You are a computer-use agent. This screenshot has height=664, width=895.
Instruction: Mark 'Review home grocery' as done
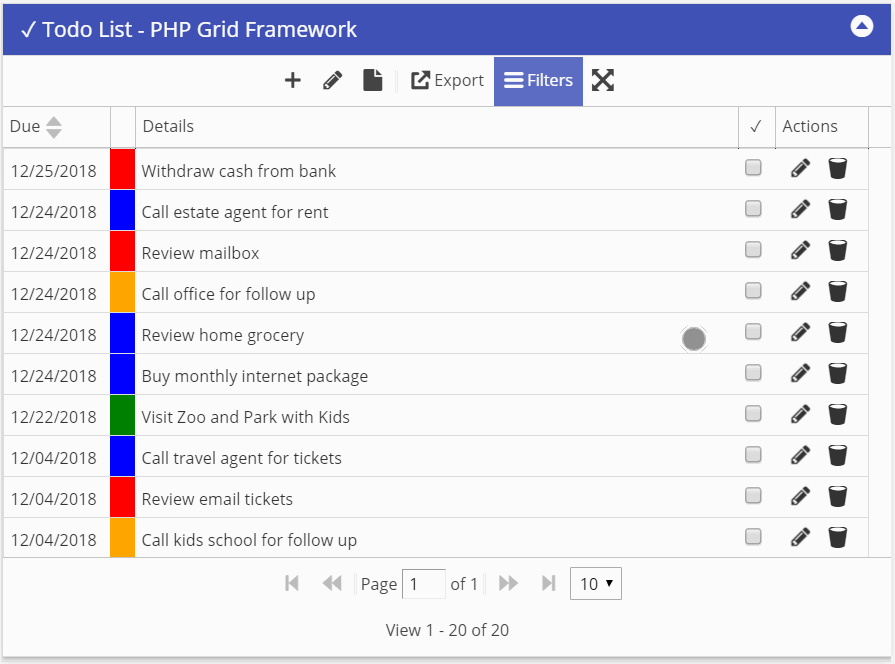753,332
